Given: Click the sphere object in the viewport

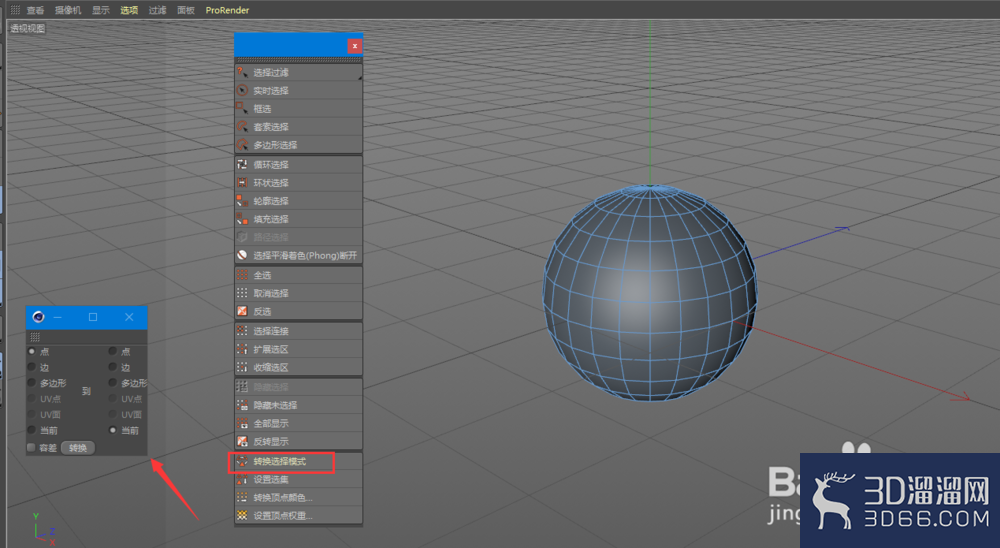Looking at the screenshot, I should (650, 293).
